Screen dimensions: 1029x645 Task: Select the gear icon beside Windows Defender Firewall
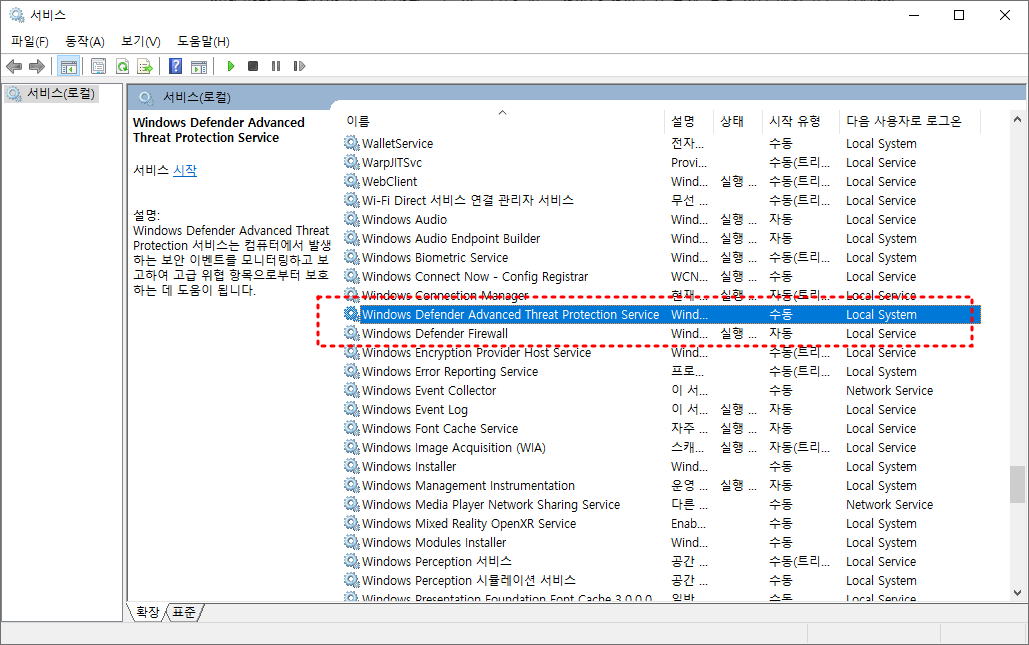pyautogui.click(x=352, y=333)
